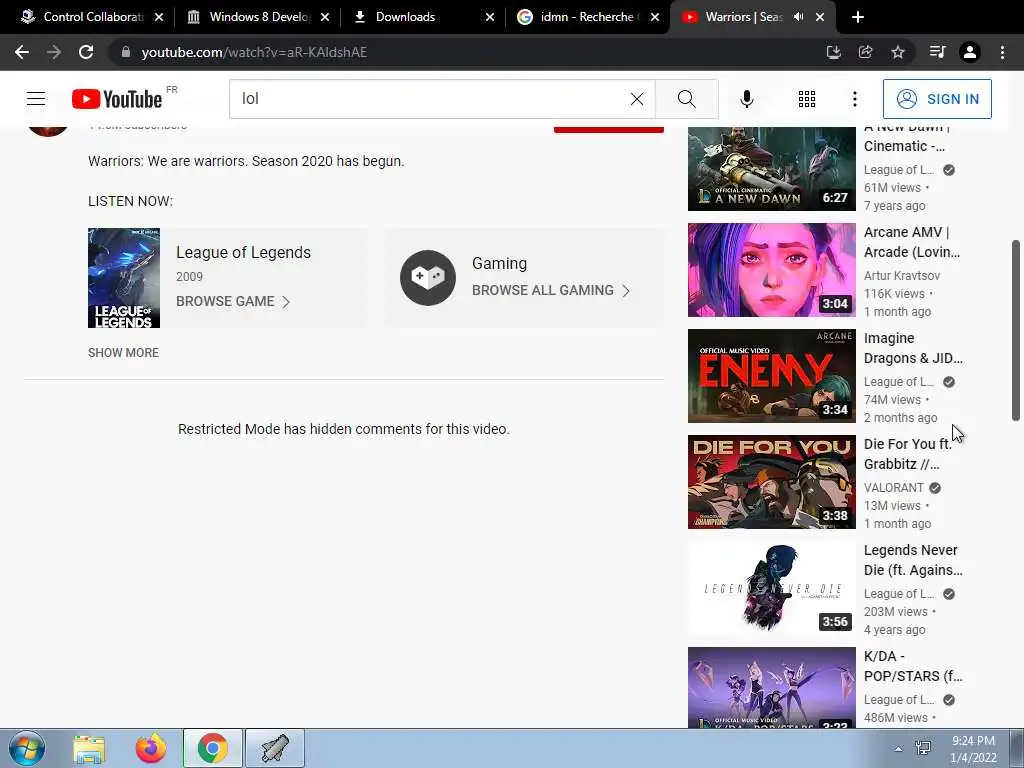Screen dimensions: 1024x768
Task: Clear the search box with X icon
Action: (637, 99)
